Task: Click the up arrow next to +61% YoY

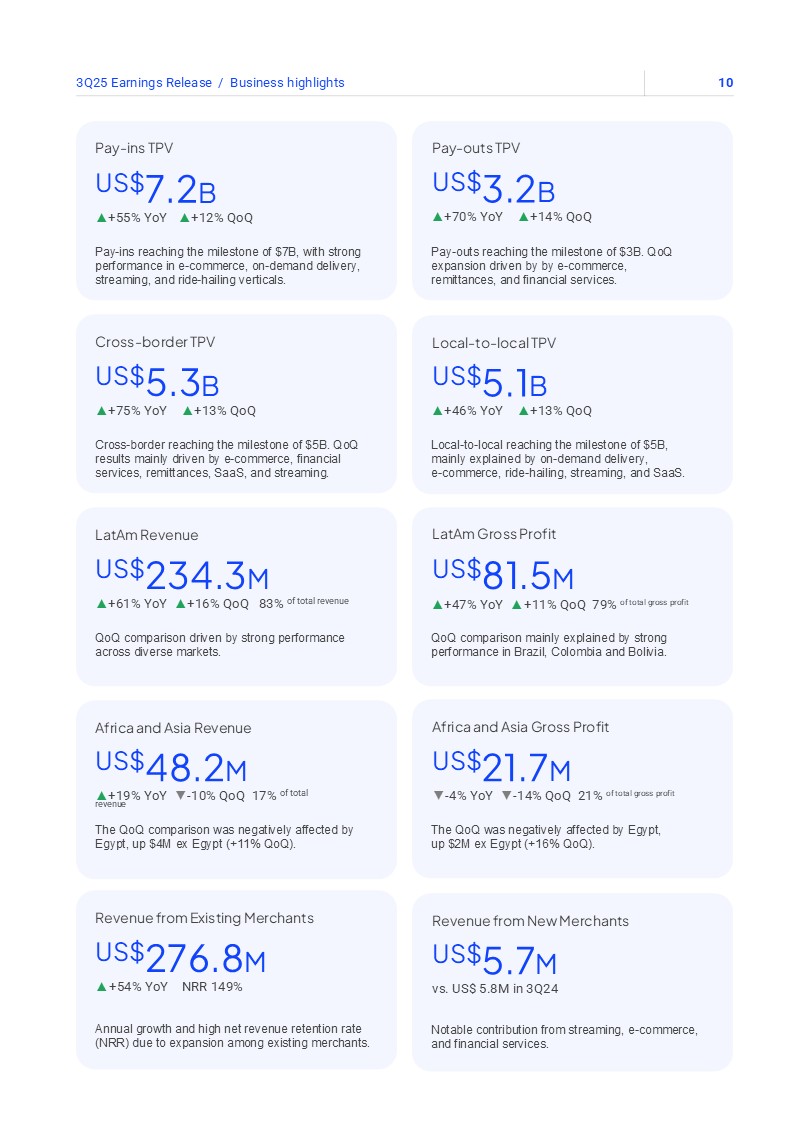Action: (101, 603)
